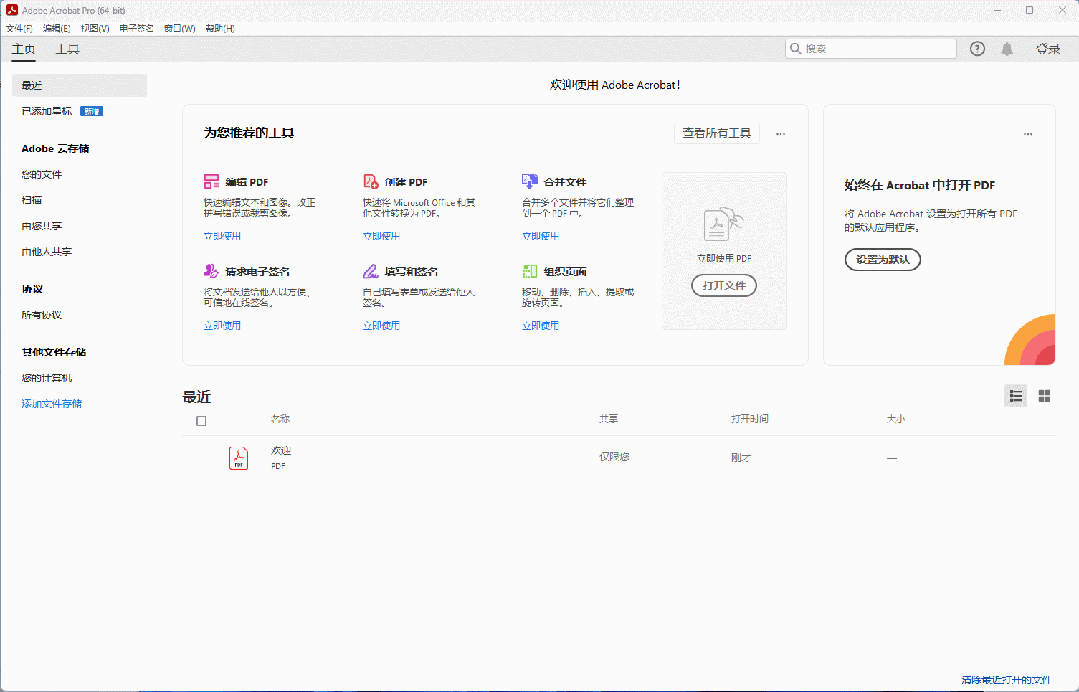Image resolution: width=1079 pixels, height=692 pixels.
Task: Click the 共享 column header
Action: (608, 418)
